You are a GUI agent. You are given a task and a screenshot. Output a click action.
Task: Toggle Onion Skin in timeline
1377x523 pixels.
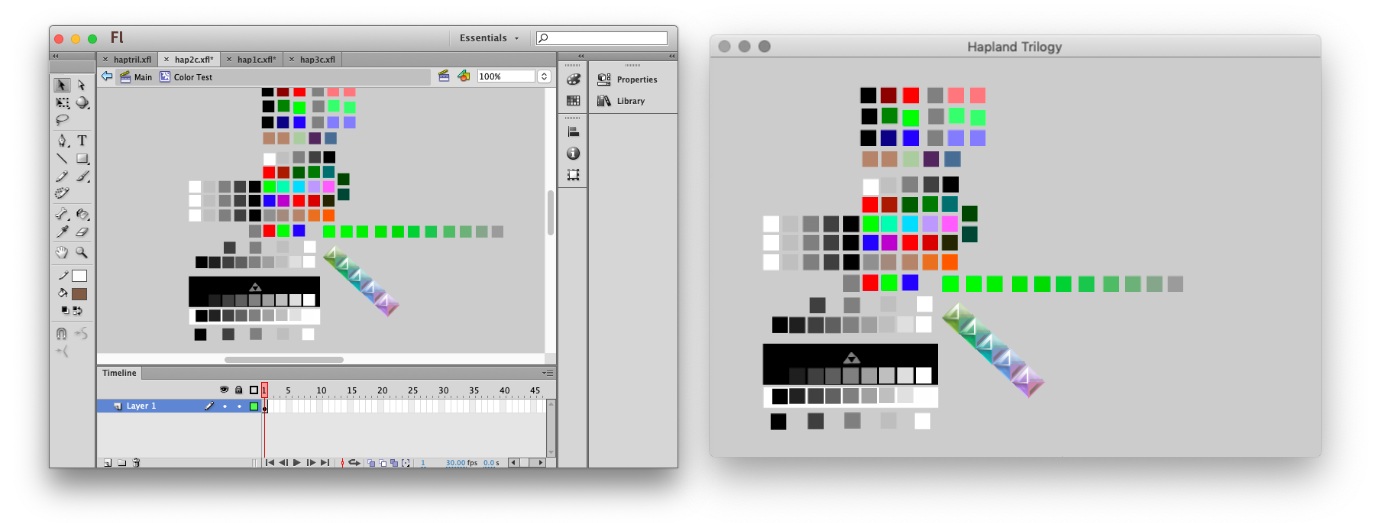click(371, 462)
